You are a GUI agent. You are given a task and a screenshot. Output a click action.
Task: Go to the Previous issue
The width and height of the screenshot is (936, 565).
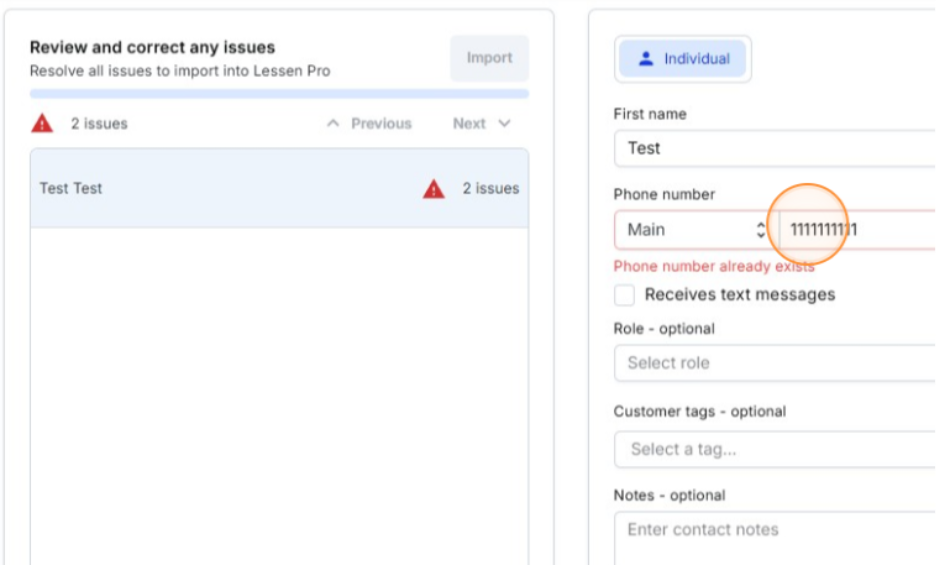[369, 124]
